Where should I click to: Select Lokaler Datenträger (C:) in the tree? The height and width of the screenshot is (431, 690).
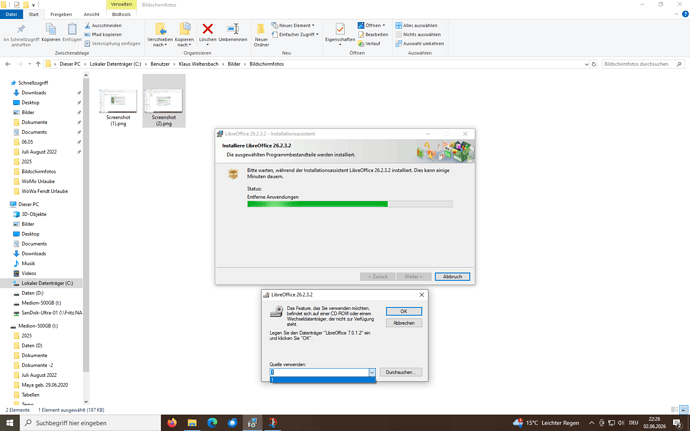[x=47, y=283]
